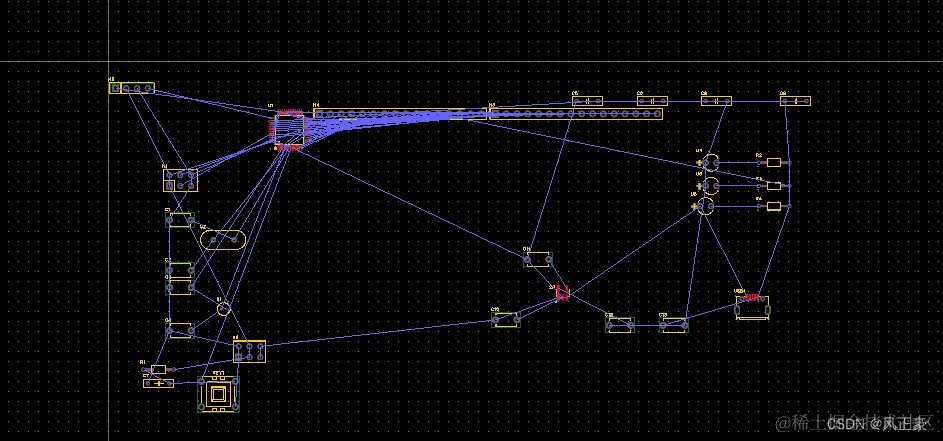This screenshot has width=943, height=441.
Task: Select the U6 LED footprint
Action: [x=707, y=206]
